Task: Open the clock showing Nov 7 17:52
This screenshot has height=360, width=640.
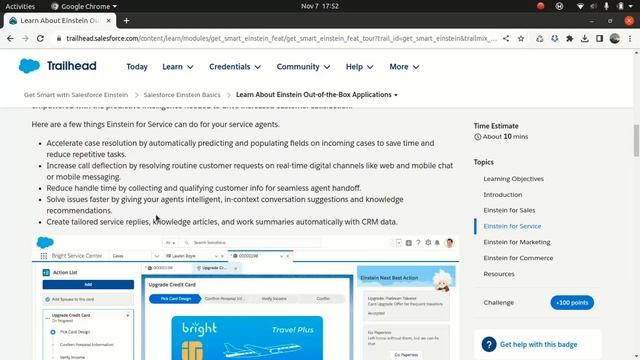Action: [x=320, y=6]
